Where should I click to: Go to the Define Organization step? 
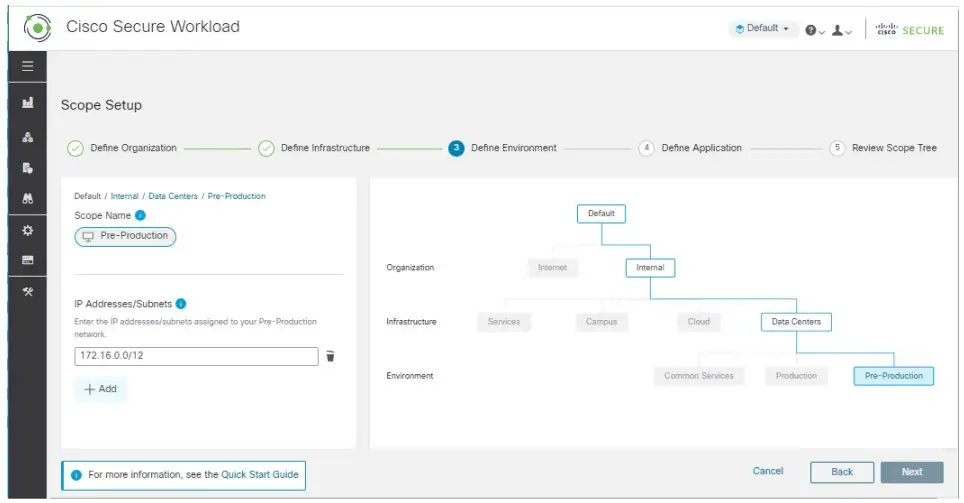point(133,148)
